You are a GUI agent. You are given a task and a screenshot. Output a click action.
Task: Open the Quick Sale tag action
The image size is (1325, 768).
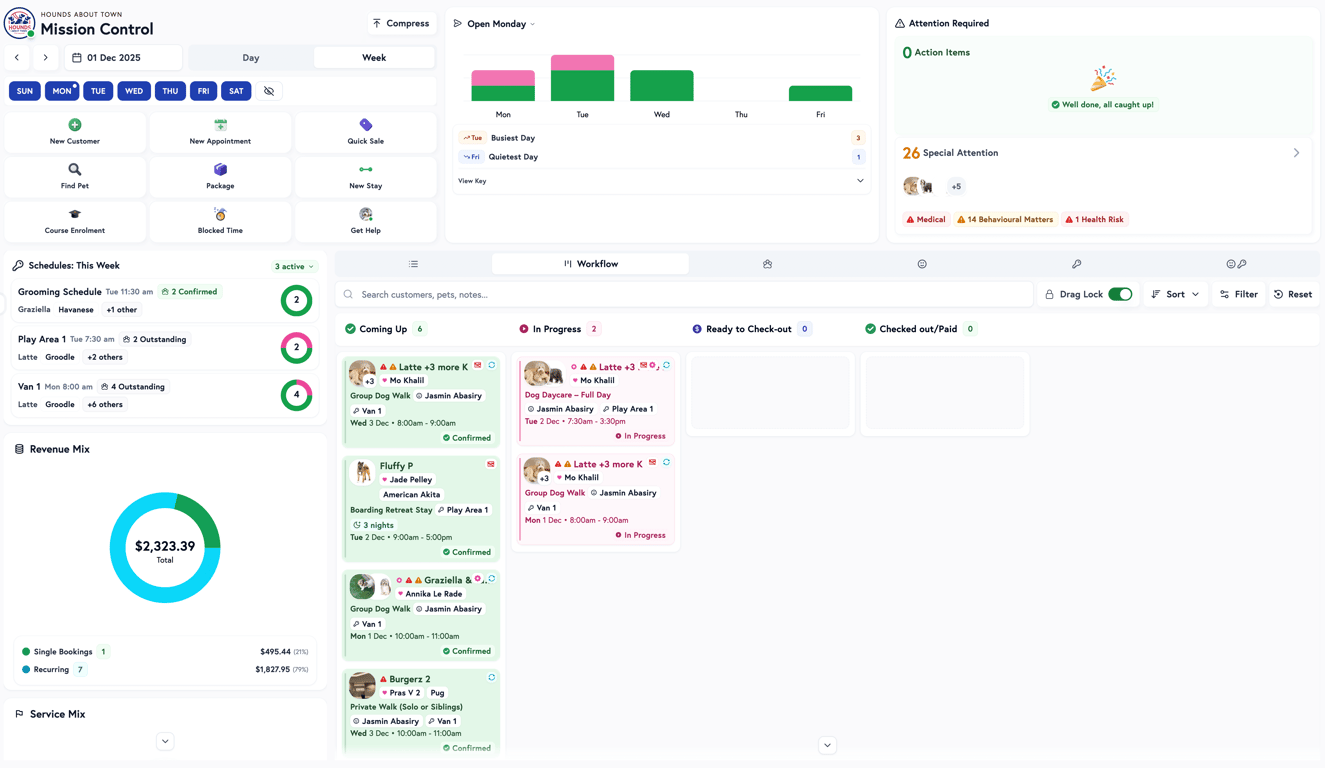tap(366, 132)
